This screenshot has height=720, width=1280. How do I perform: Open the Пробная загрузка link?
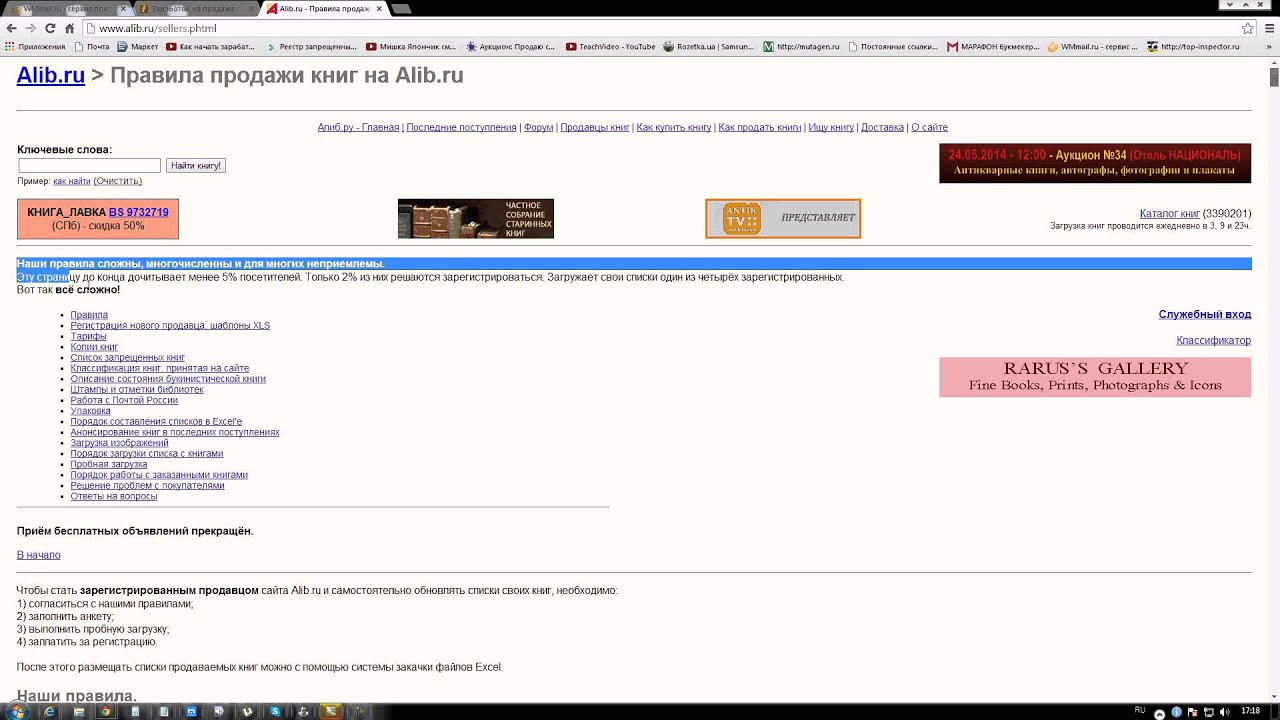click(x=108, y=464)
